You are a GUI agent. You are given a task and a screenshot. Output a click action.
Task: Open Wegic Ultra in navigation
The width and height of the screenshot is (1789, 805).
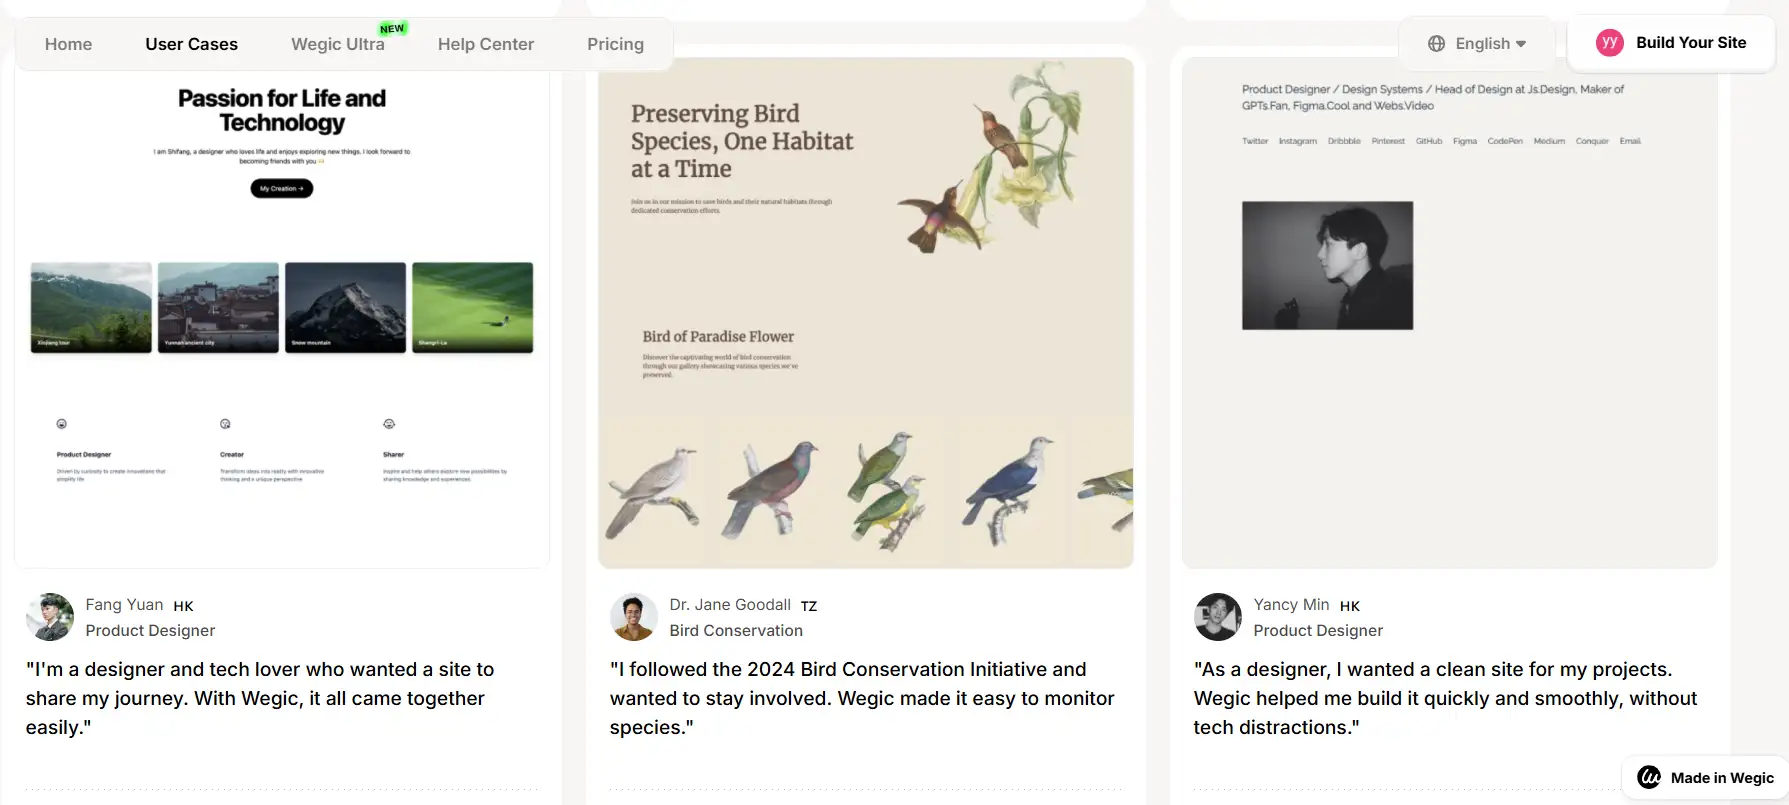click(337, 44)
